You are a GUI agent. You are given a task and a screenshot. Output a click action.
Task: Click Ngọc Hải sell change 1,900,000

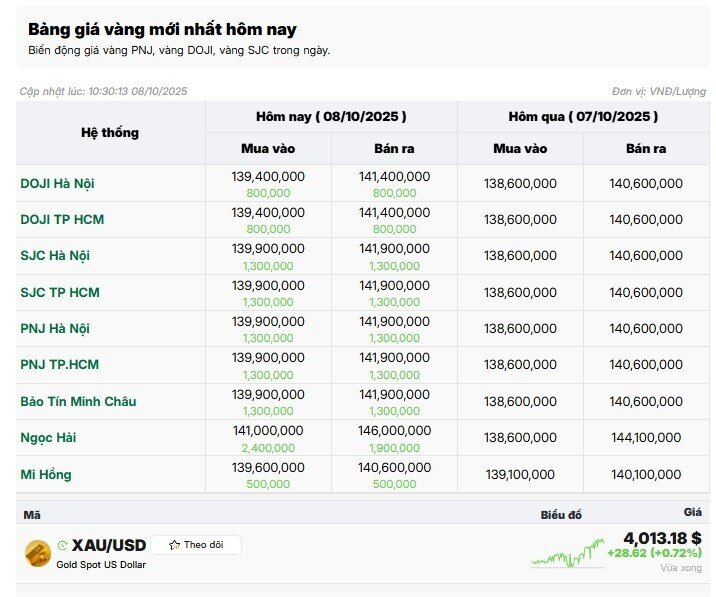click(x=394, y=448)
